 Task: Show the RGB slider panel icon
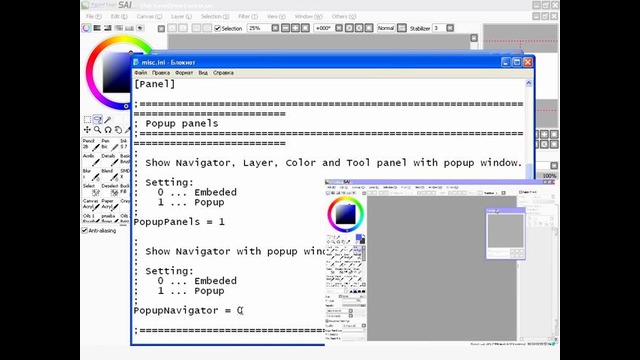[97, 28]
